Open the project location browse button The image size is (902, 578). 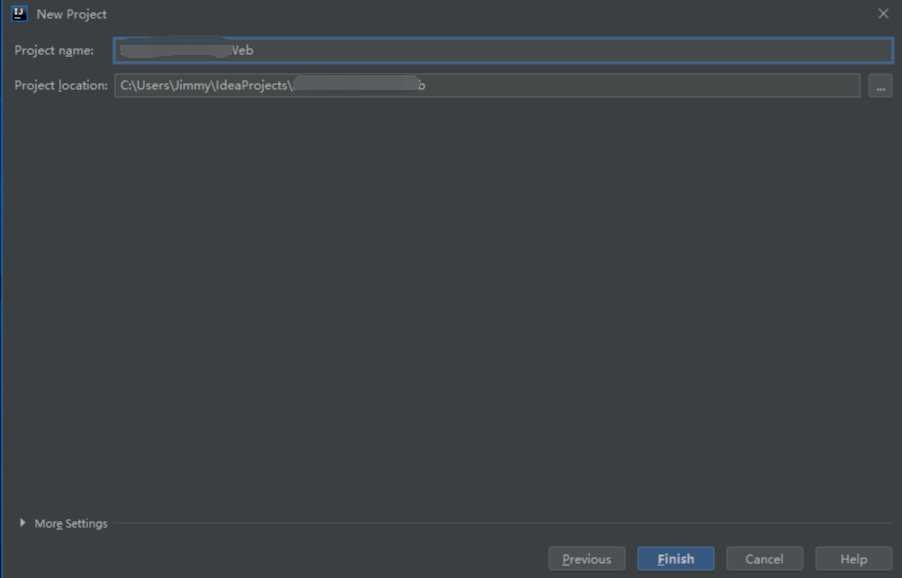pyautogui.click(x=880, y=86)
